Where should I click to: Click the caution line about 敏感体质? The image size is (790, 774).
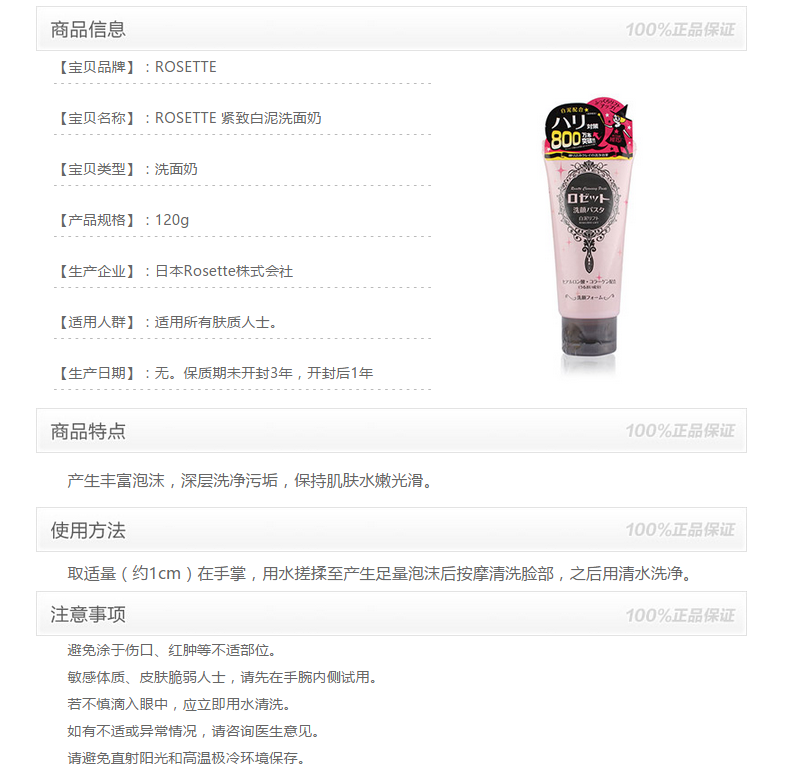[x=222, y=677]
